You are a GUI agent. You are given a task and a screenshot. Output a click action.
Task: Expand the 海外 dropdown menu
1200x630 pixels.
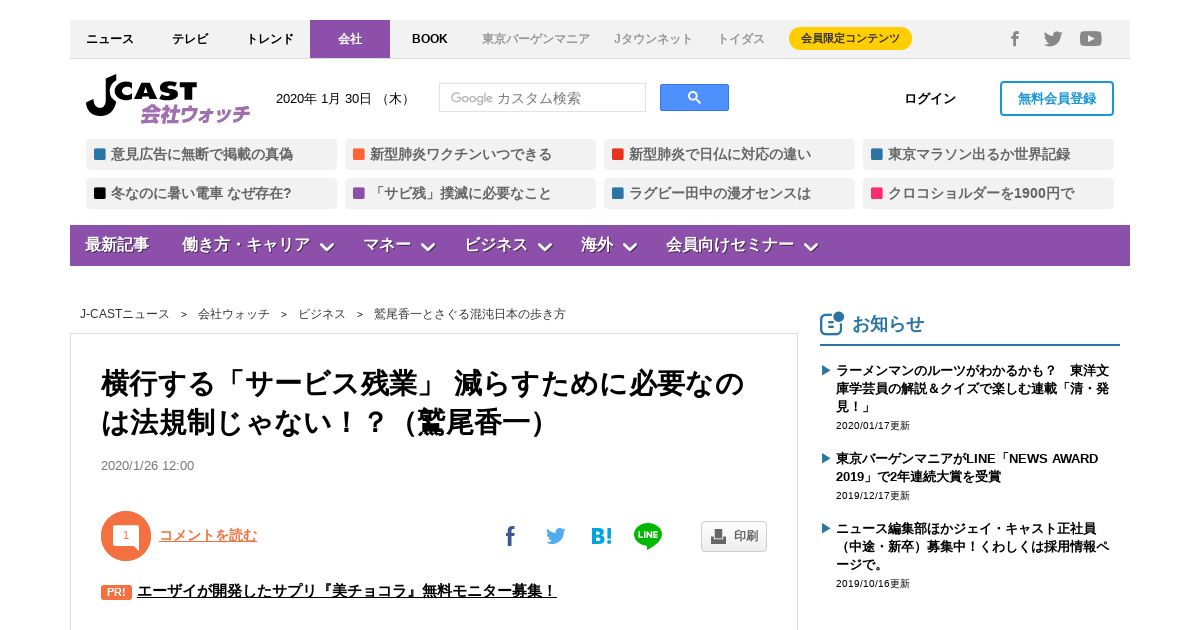(609, 245)
